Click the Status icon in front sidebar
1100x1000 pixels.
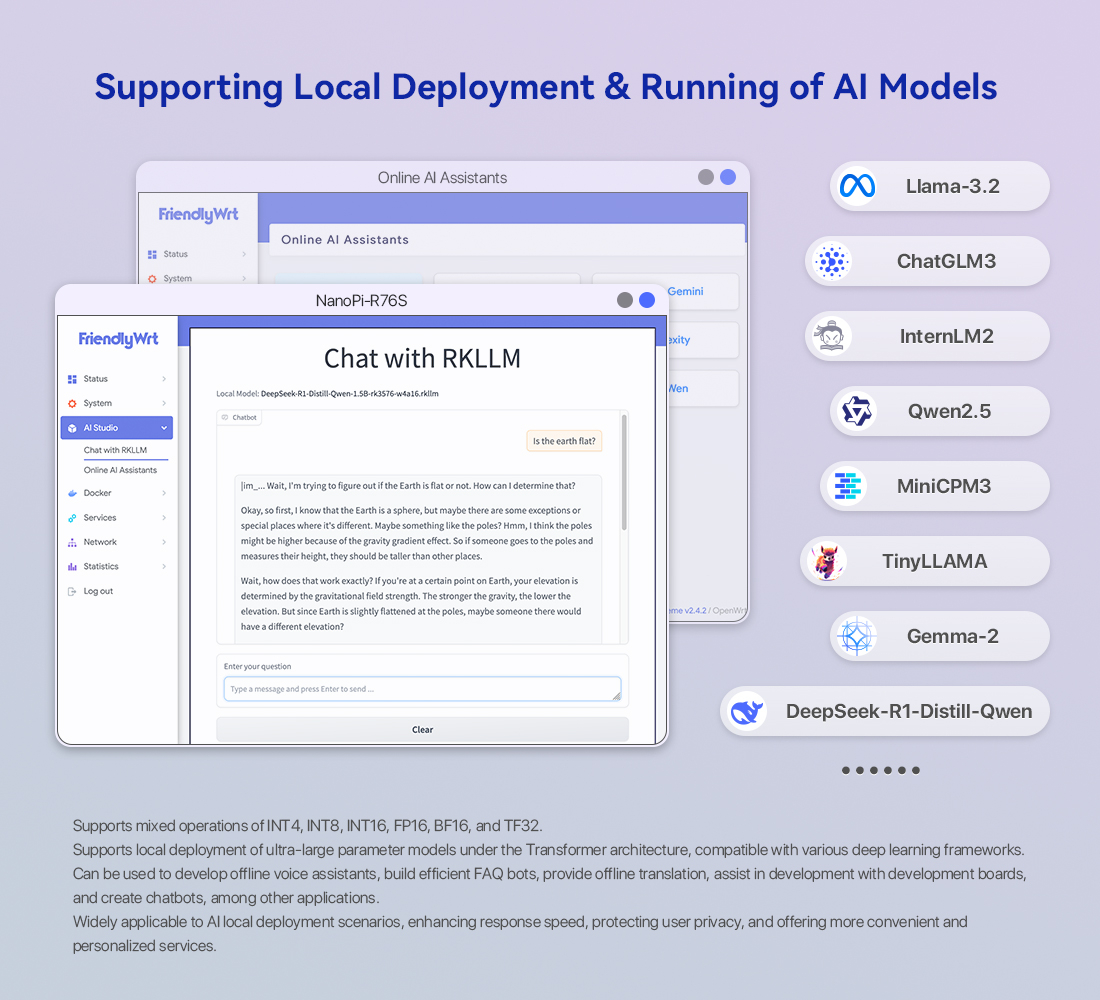point(72,379)
